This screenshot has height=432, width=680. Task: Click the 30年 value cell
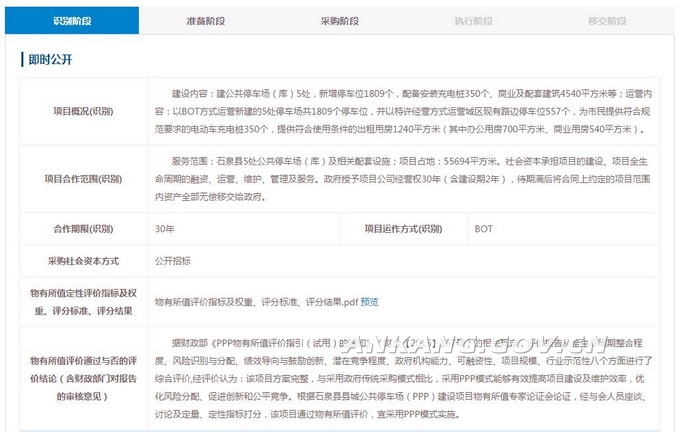[244, 229]
